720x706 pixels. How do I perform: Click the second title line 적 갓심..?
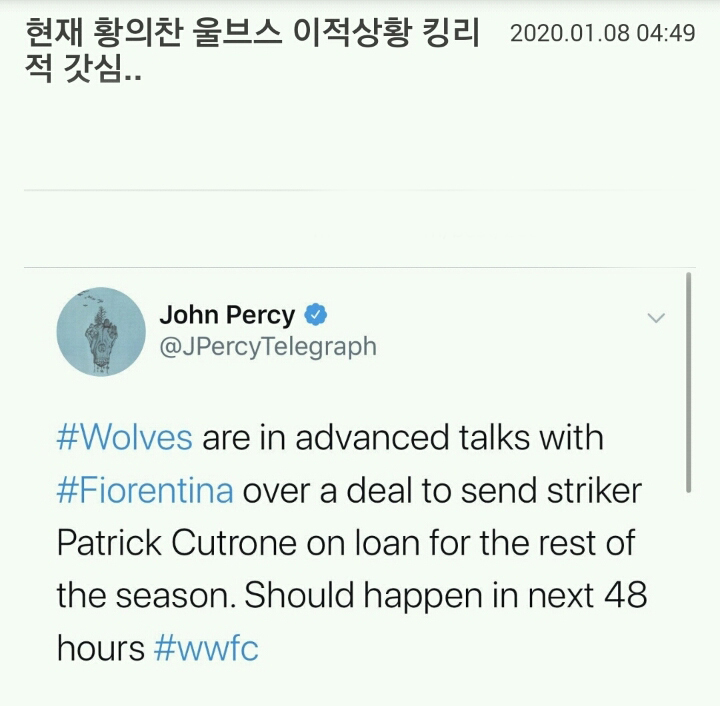pyautogui.click(x=83, y=69)
